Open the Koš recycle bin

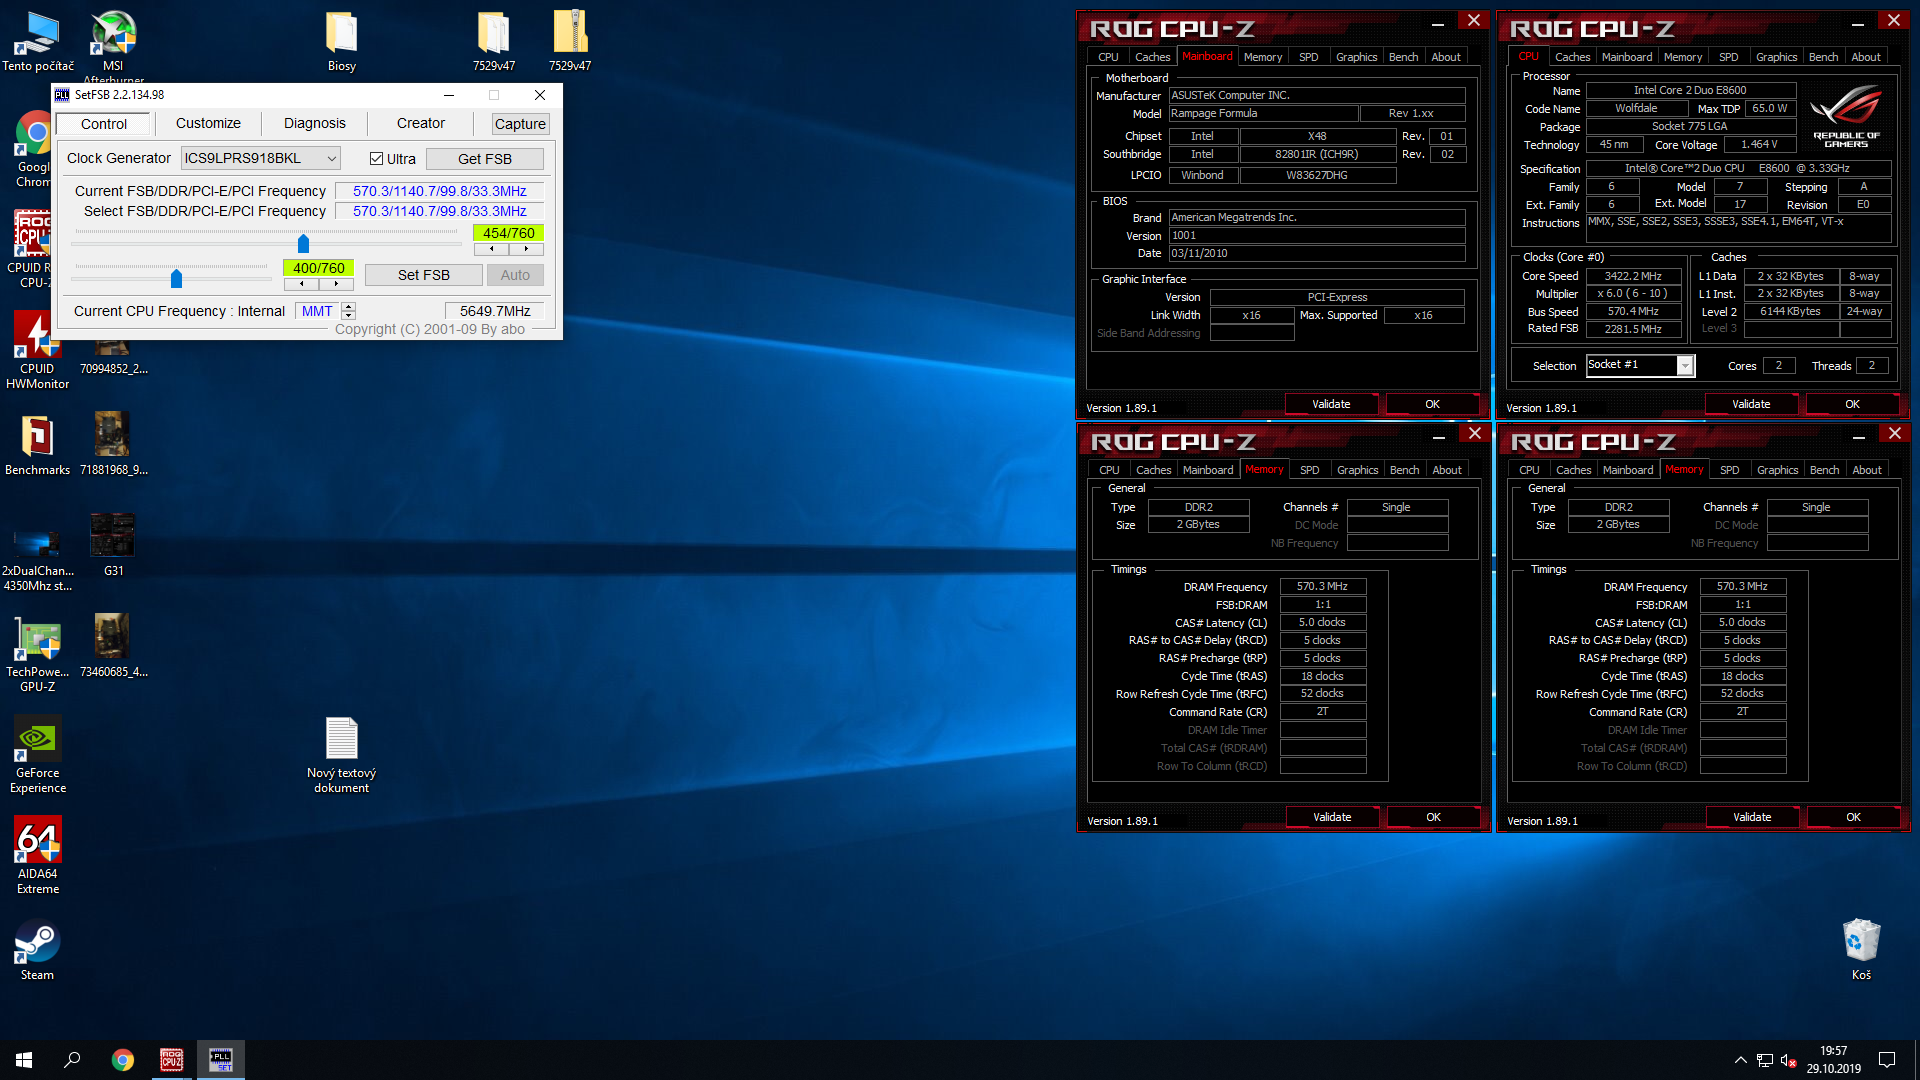tap(1861, 950)
